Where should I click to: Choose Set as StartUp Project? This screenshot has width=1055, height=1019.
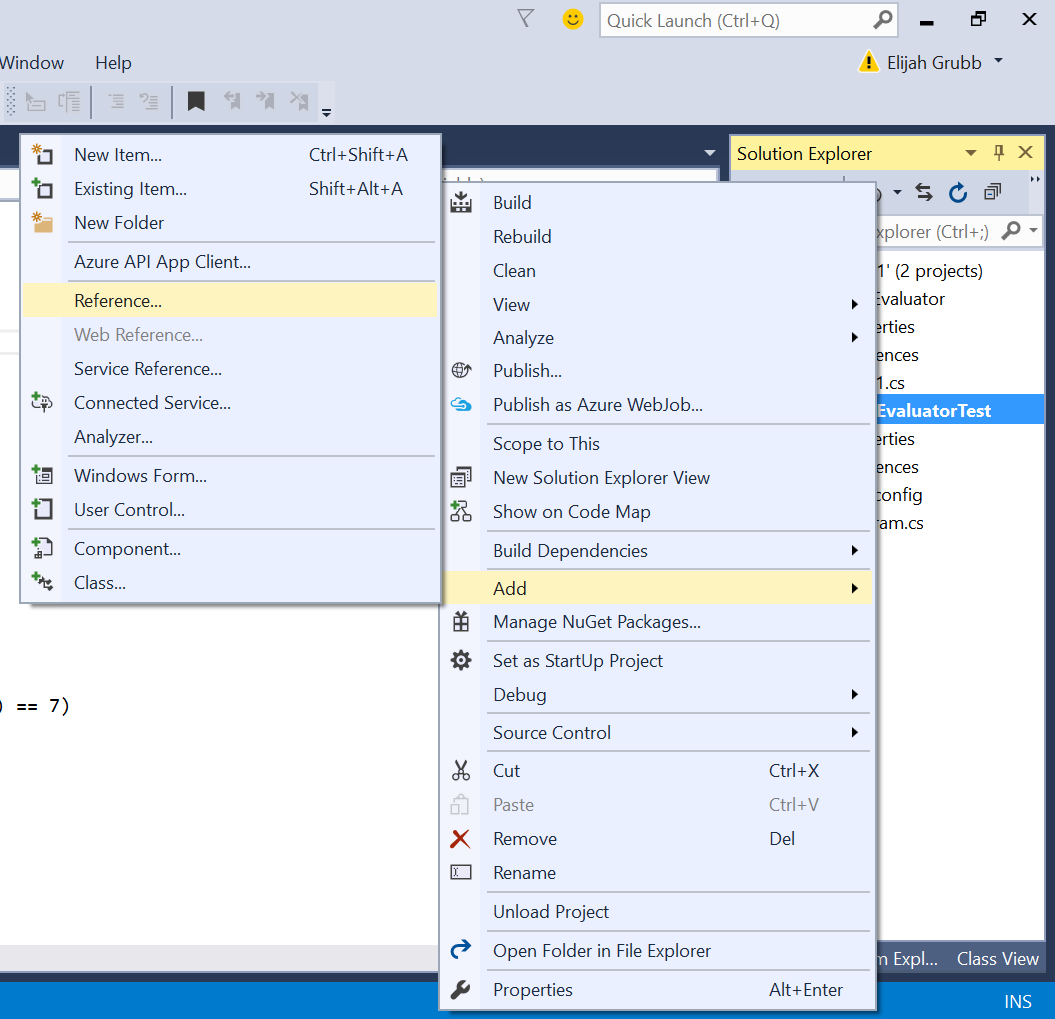[x=577, y=661]
